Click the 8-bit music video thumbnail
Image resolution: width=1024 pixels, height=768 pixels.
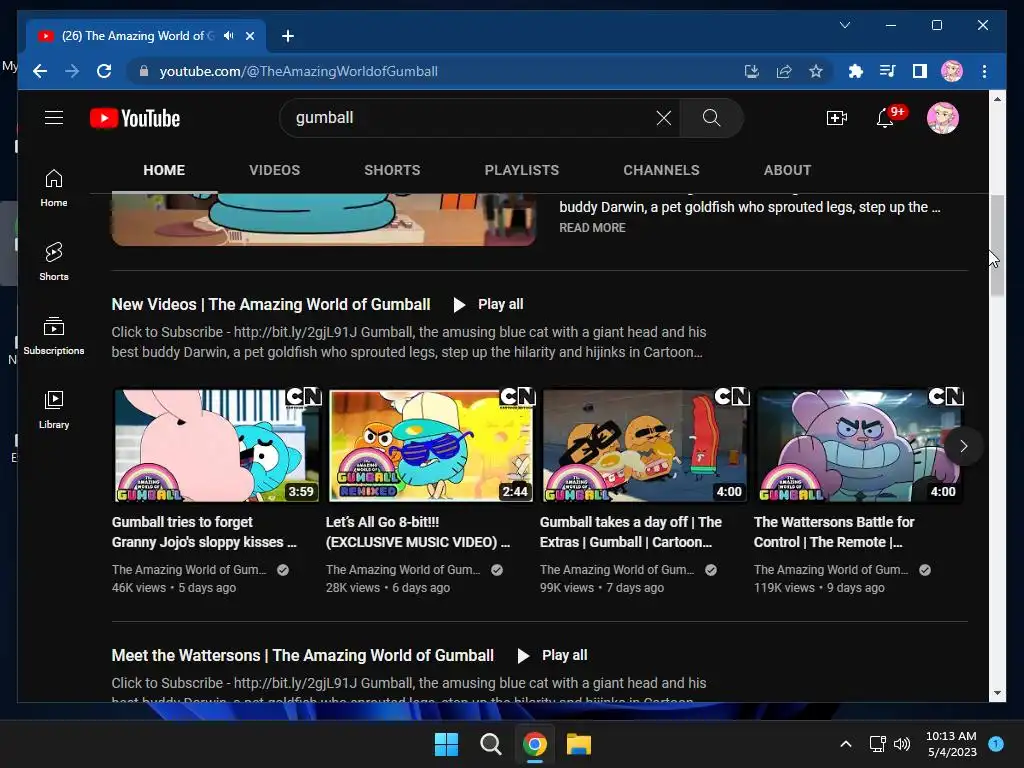pyautogui.click(x=431, y=445)
